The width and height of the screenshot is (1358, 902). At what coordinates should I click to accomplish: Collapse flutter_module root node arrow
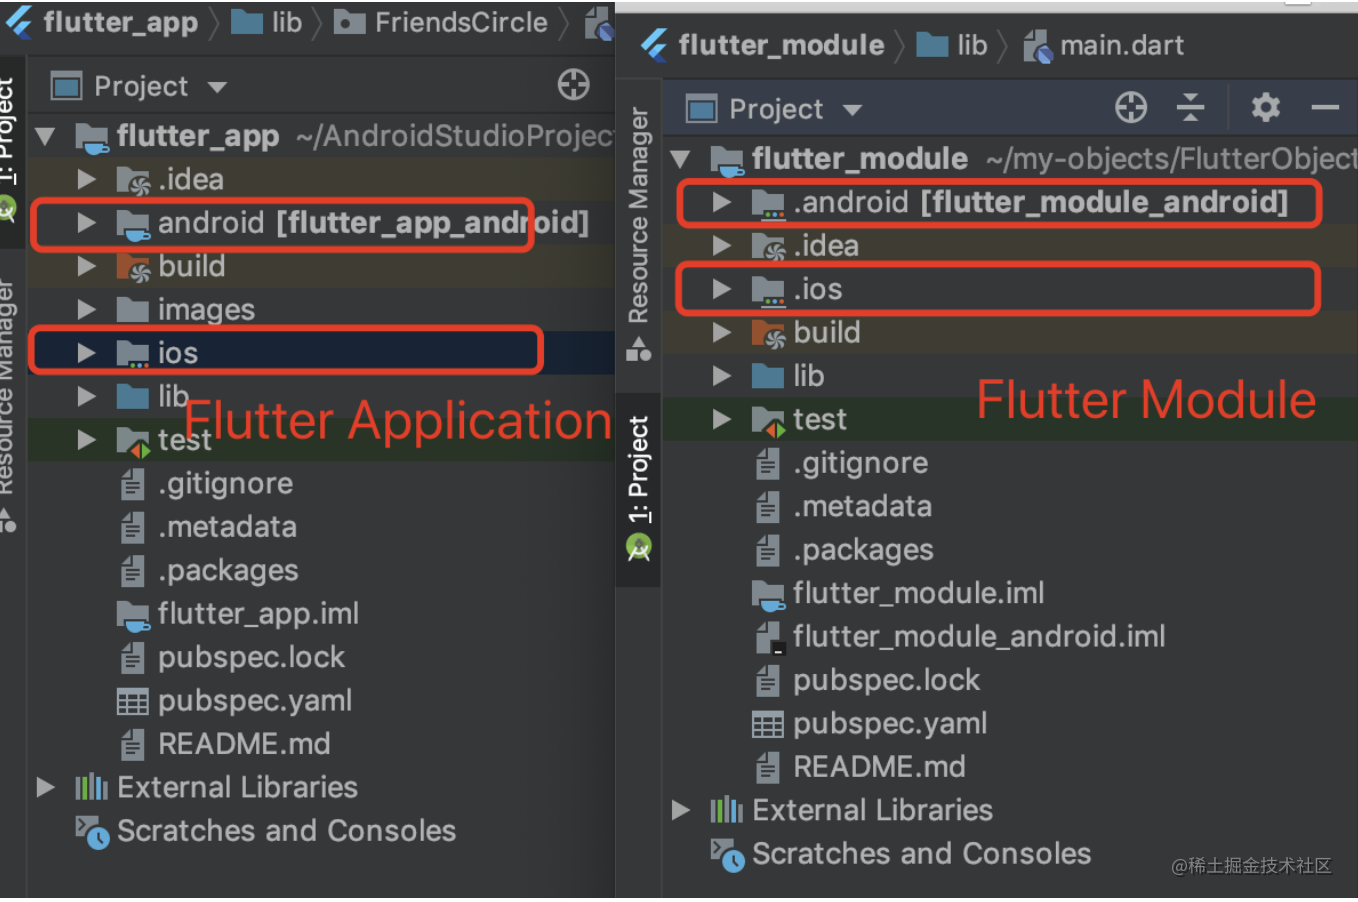pos(681,159)
